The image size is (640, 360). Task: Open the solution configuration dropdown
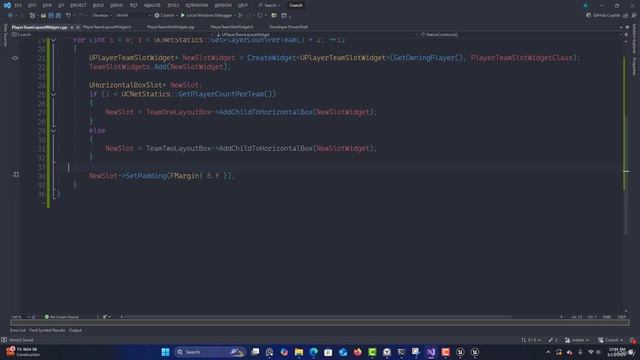coord(102,15)
